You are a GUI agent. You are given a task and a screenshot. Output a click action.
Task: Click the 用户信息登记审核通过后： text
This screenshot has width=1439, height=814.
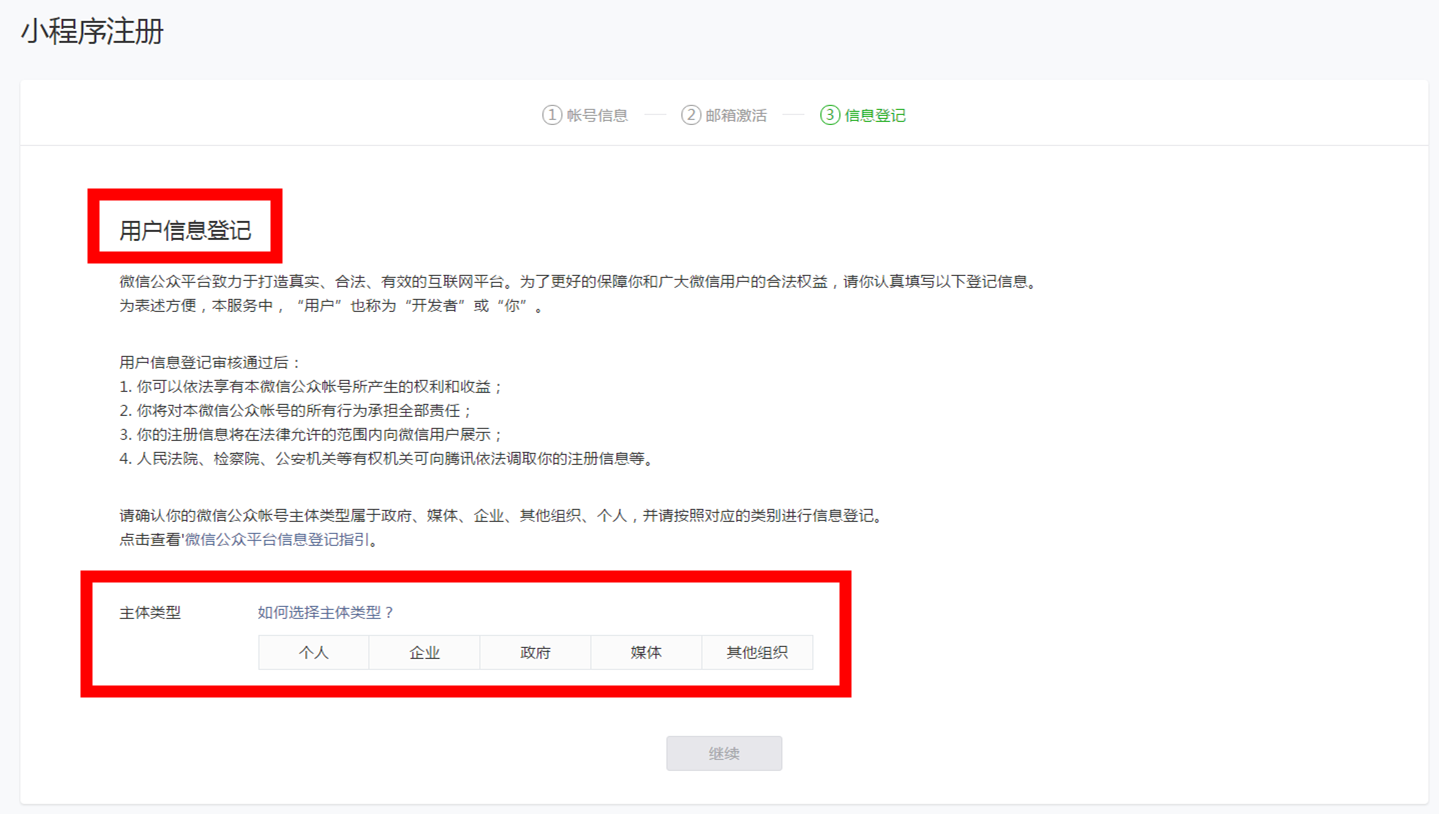coord(210,363)
